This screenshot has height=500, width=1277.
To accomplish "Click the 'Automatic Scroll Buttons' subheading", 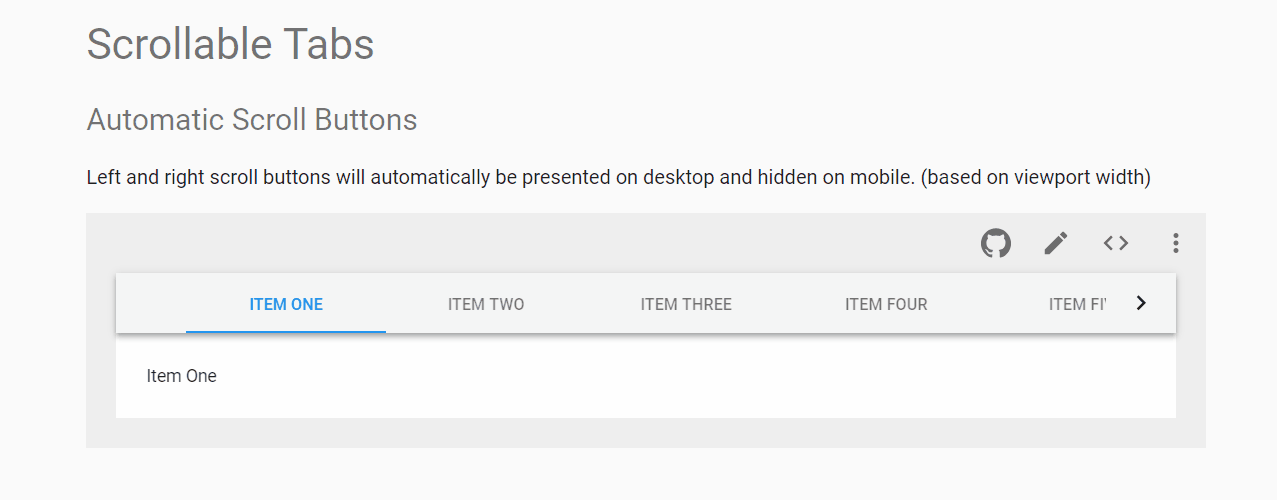I will [x=252, y=120].
